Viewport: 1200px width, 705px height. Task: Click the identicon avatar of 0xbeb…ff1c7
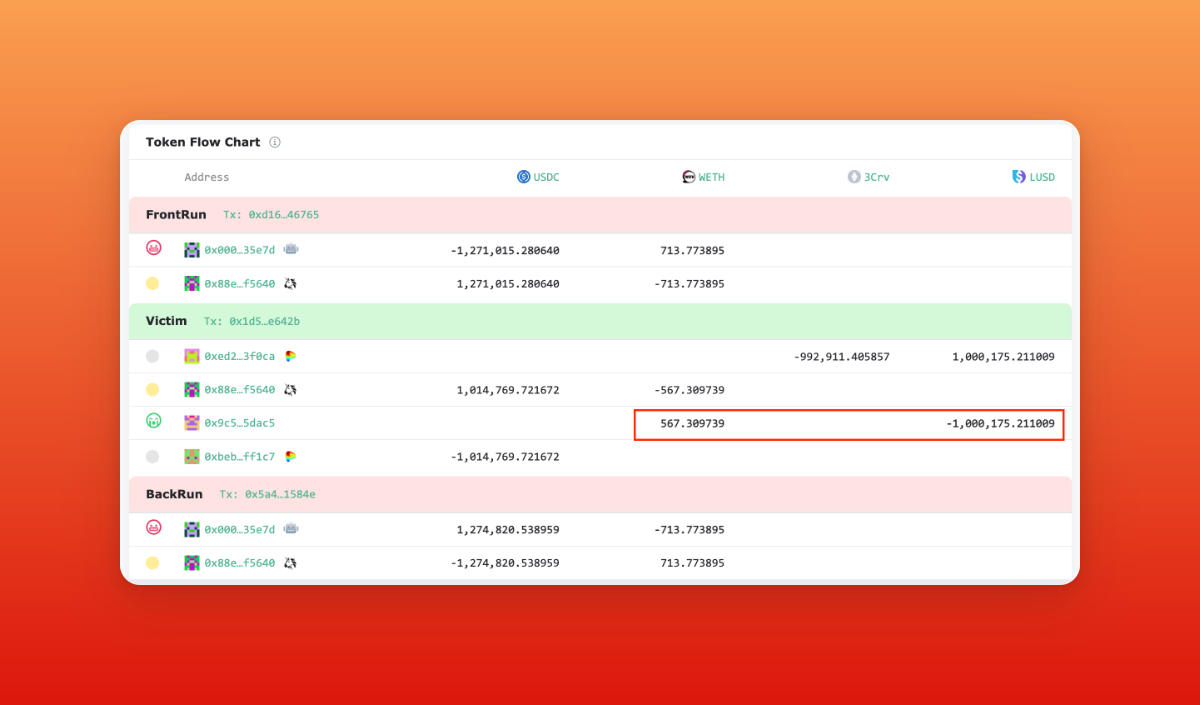pos(192,457)
